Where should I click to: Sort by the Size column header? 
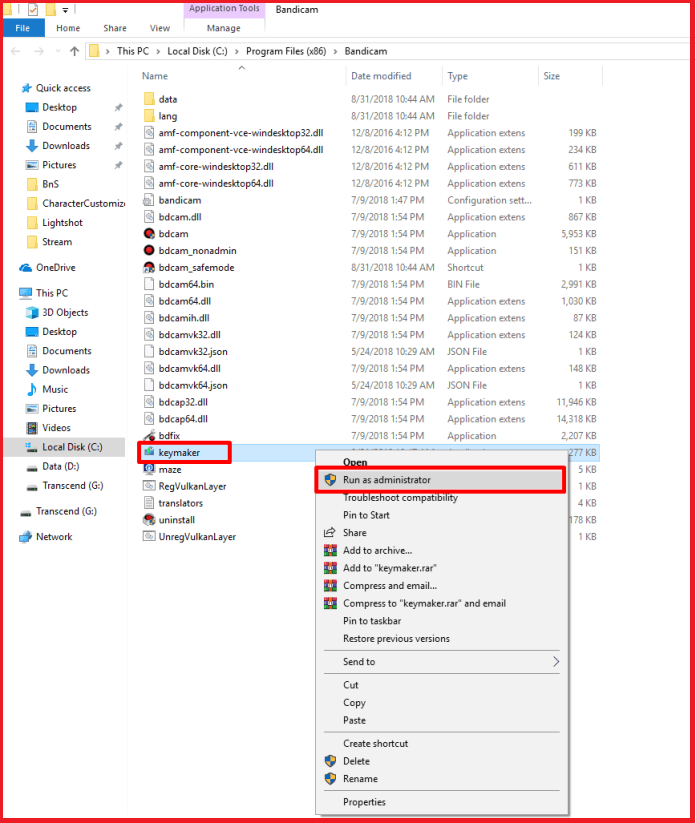point(552,76)
